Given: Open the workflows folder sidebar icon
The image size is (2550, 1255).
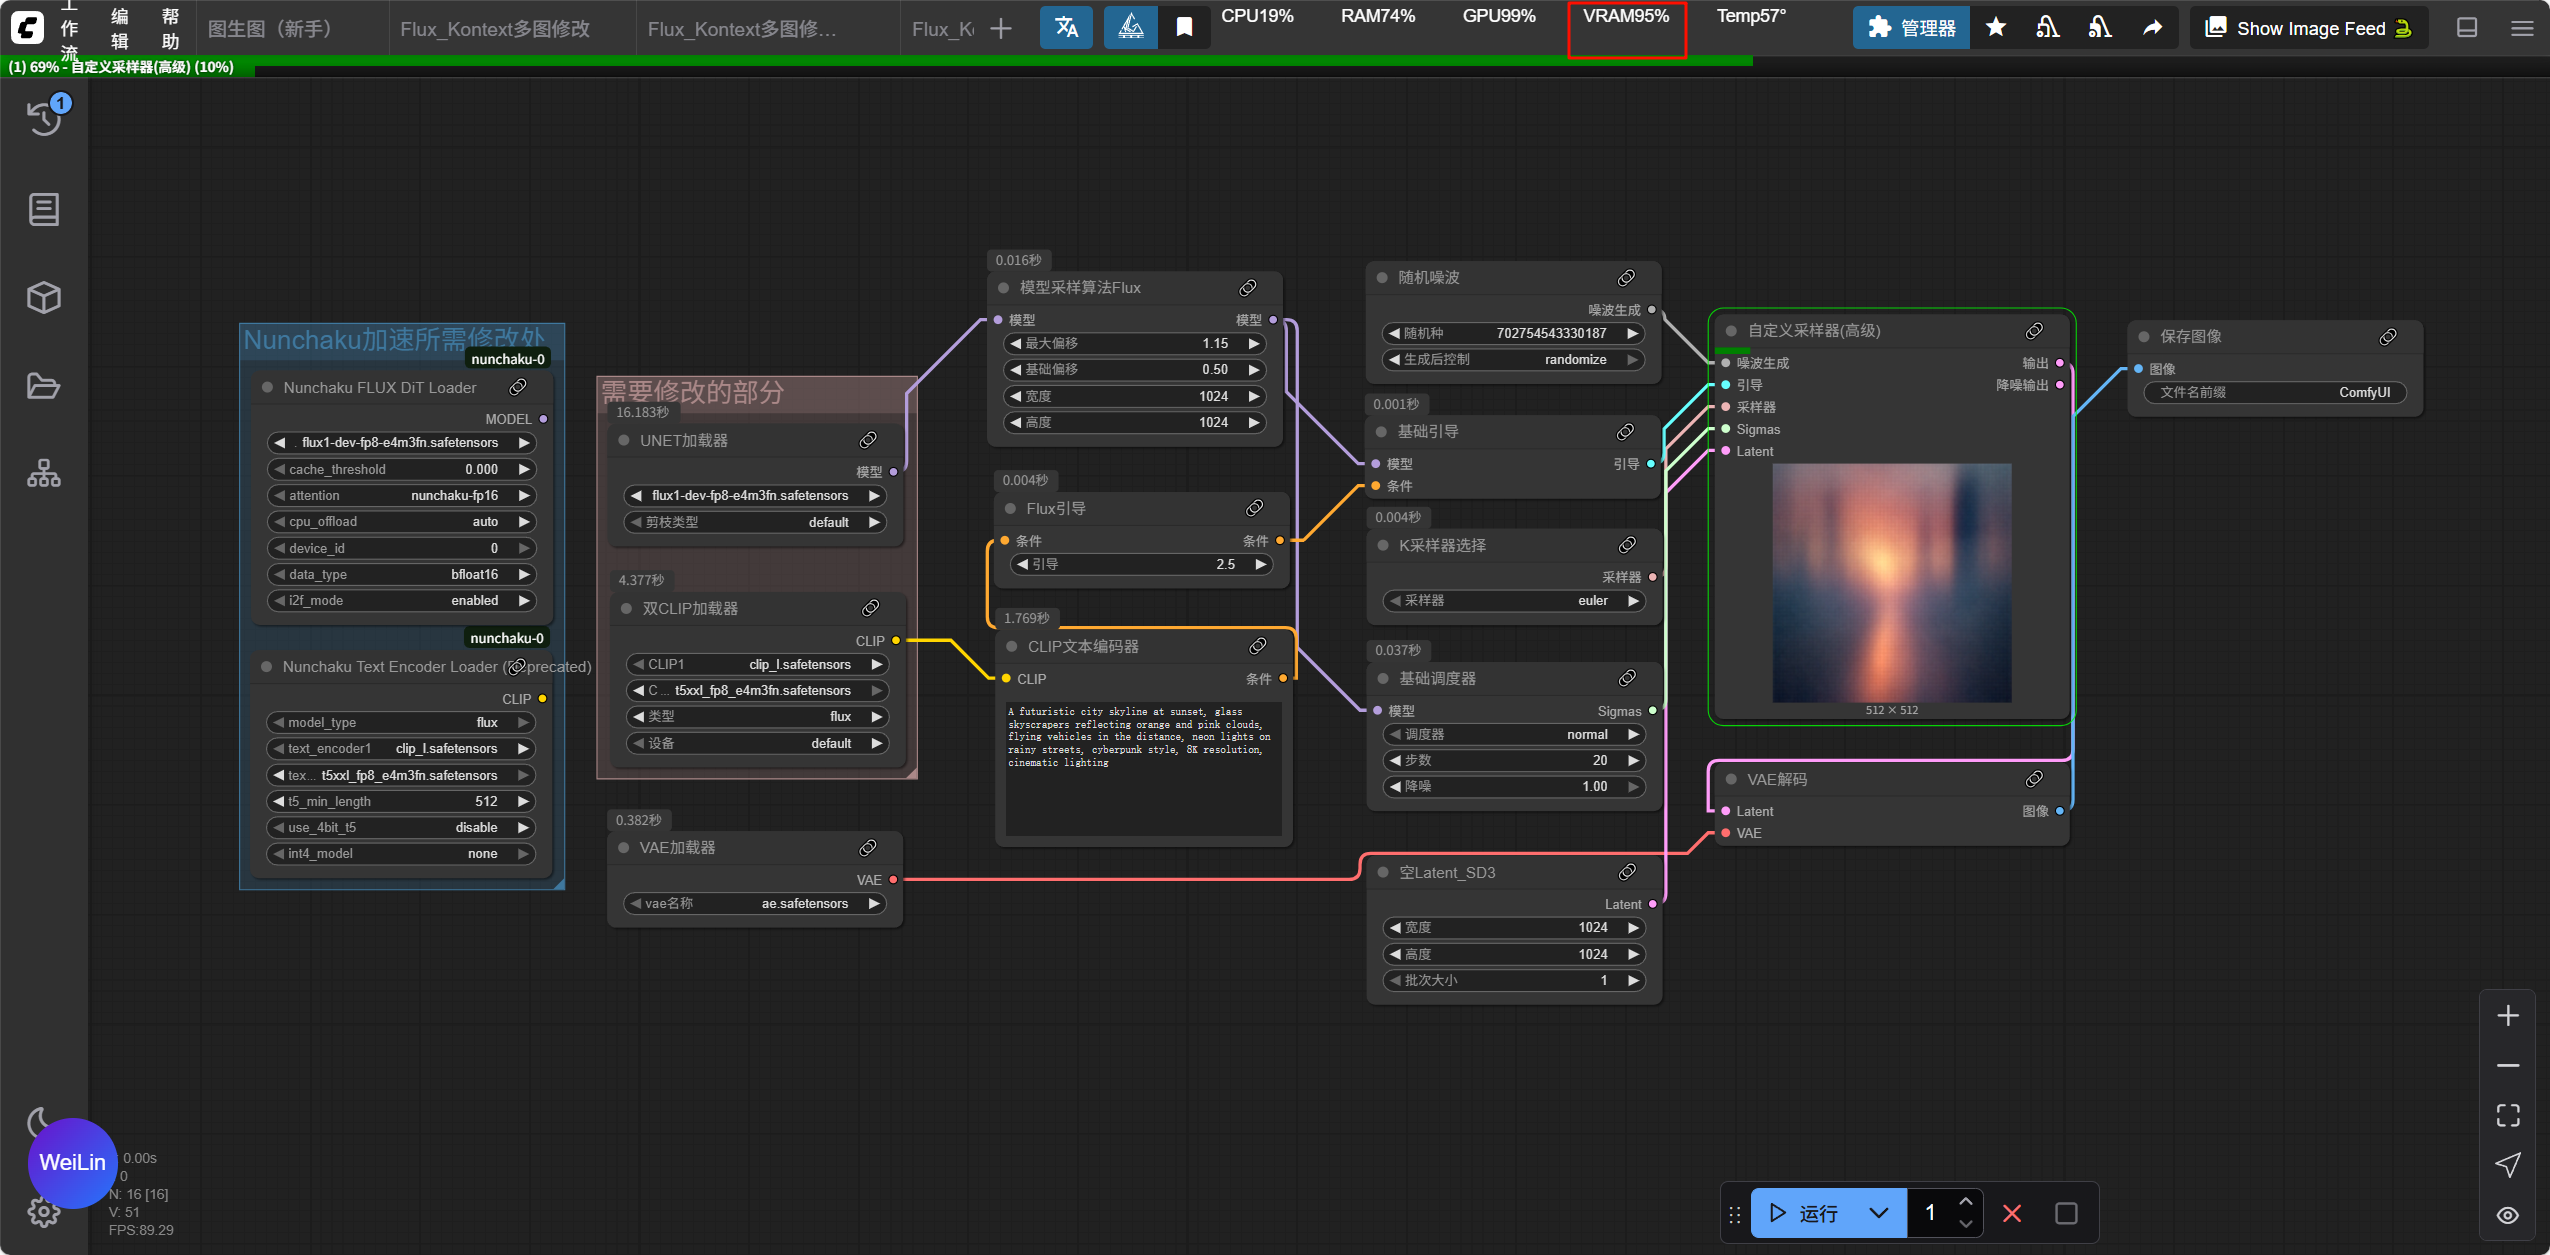Looking at the screenshot, I should (44, 386).
